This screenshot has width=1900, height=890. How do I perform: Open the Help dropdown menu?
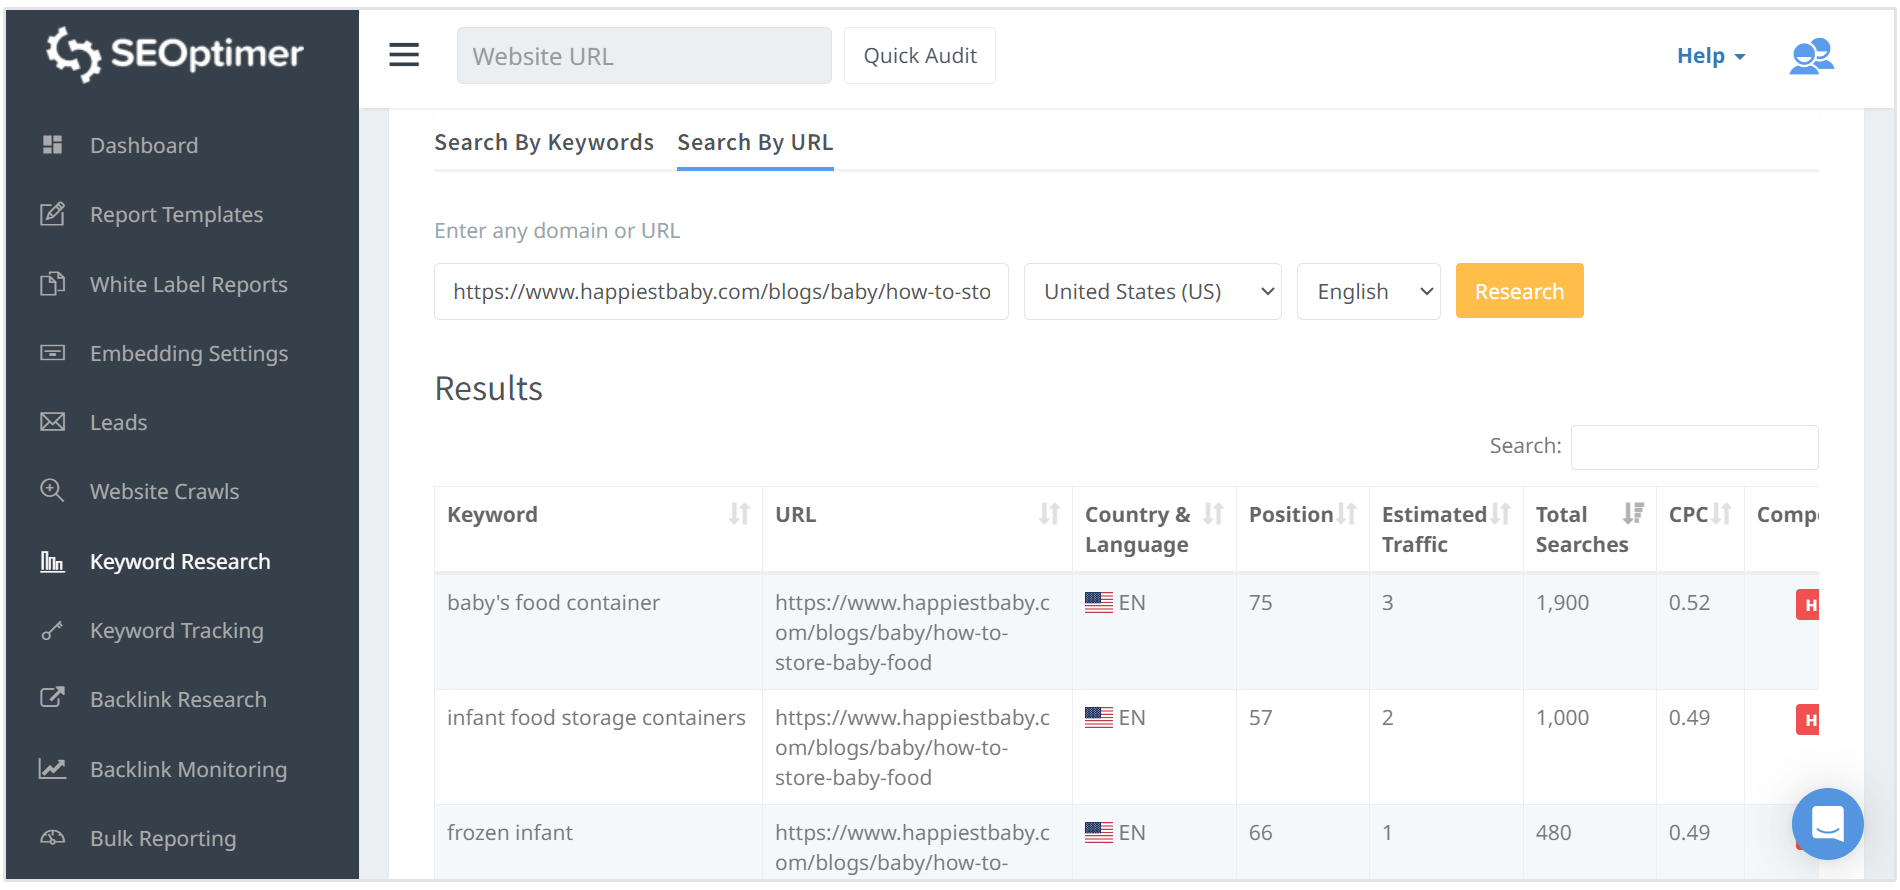tap(1710, 56)
